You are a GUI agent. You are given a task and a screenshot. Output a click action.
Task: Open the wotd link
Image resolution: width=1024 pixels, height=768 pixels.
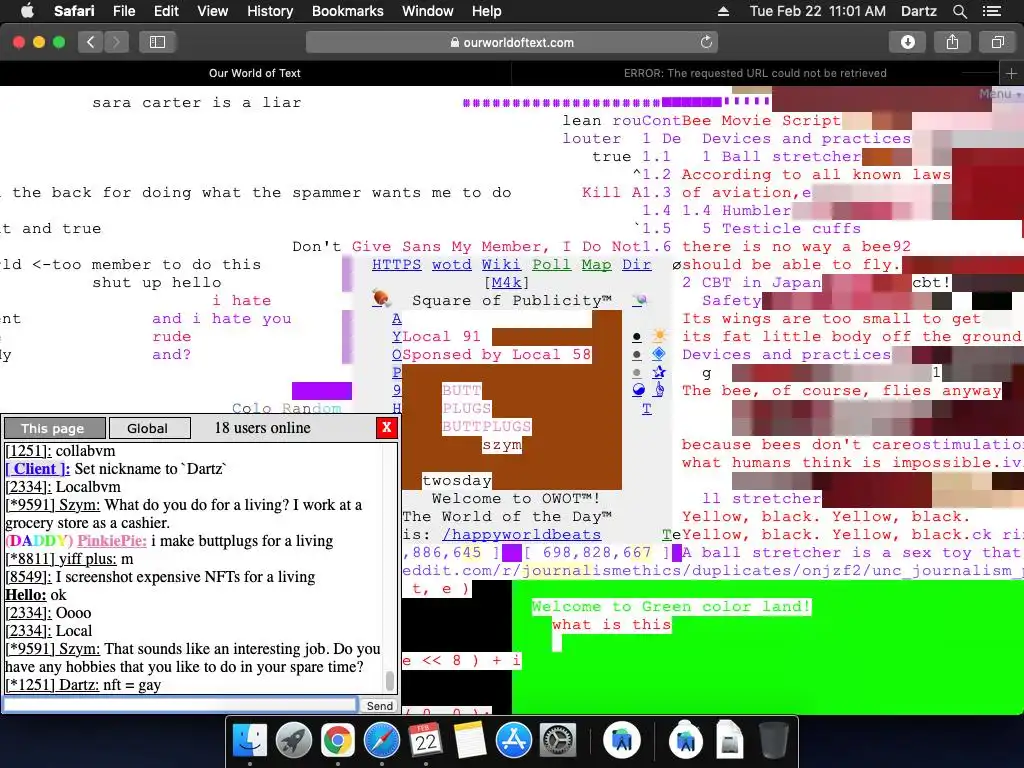pyautogui.click(x=451, y=264)
